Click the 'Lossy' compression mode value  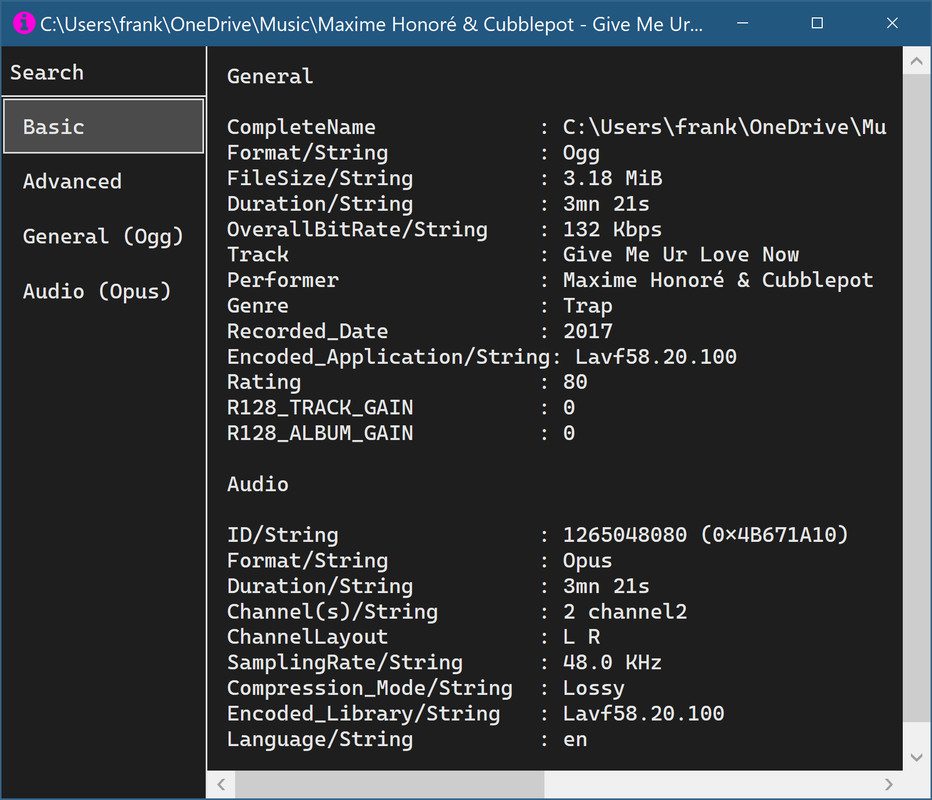(x=594, y=688)
